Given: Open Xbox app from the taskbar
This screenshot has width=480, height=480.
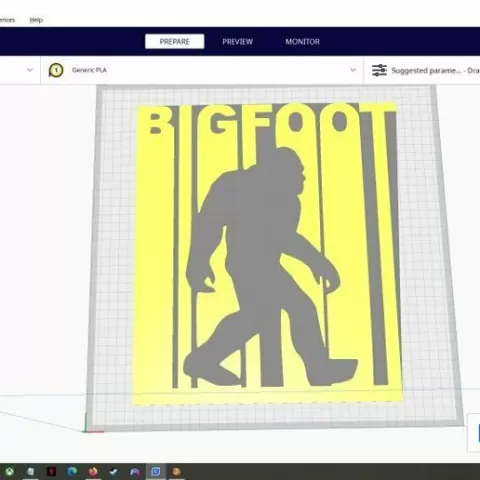Looking at the screenshot, I should click(x=10, y=472).
